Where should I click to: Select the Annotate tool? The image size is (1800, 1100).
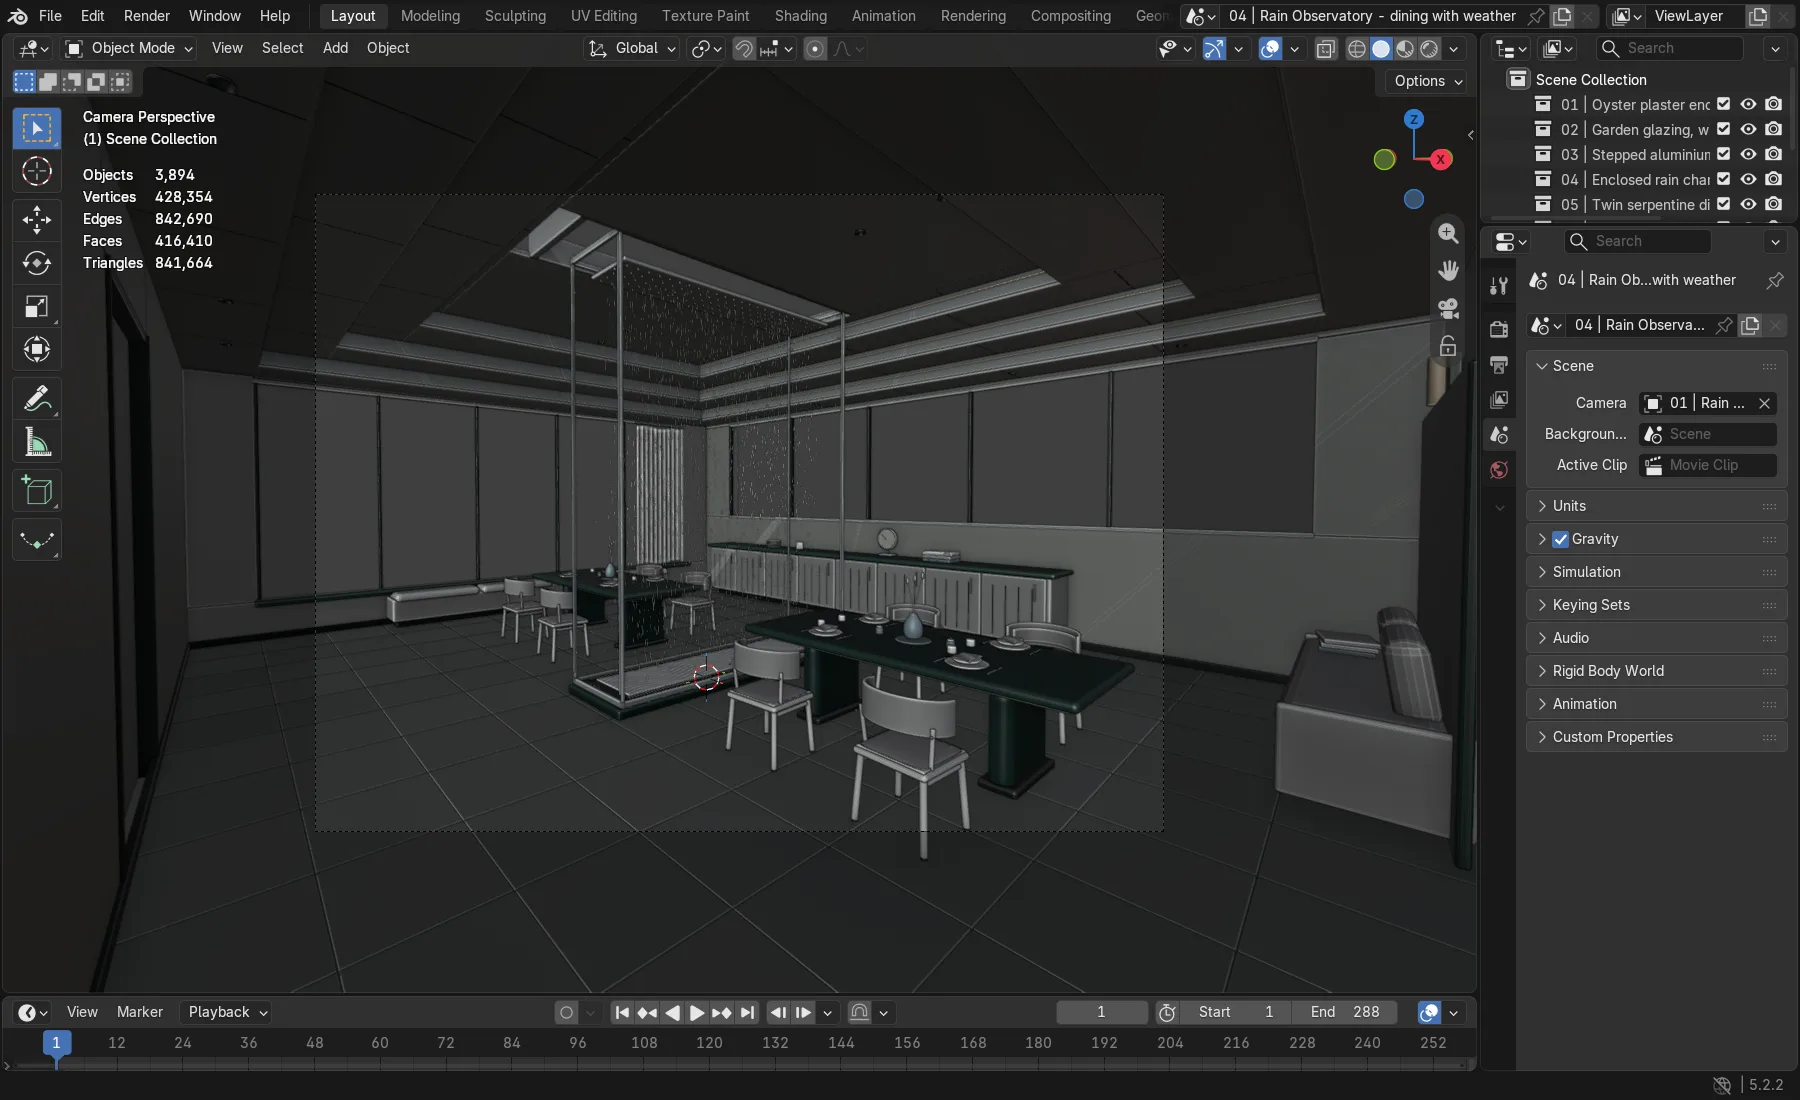coord(37,398)
